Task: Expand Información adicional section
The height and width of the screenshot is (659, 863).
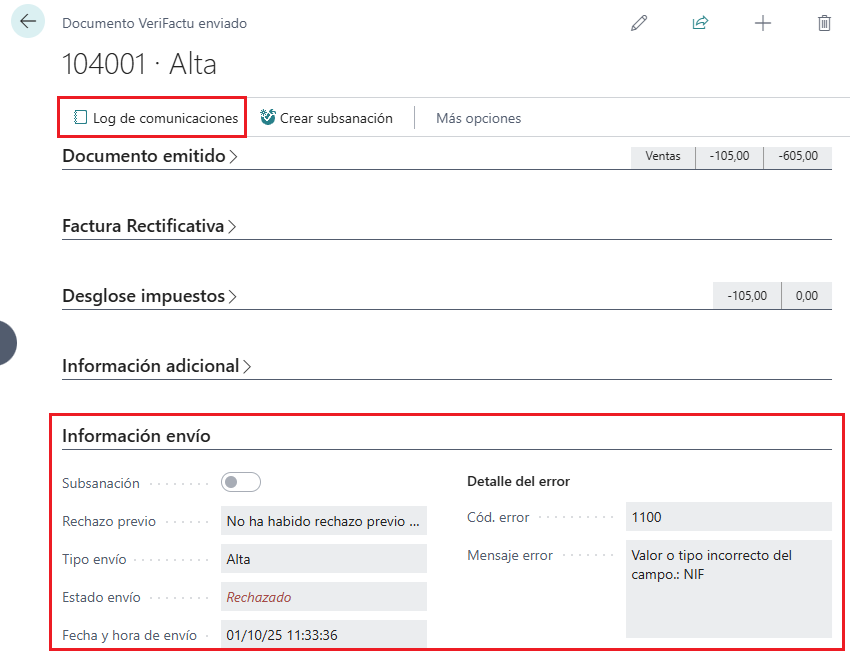Action: click(156, 366)
